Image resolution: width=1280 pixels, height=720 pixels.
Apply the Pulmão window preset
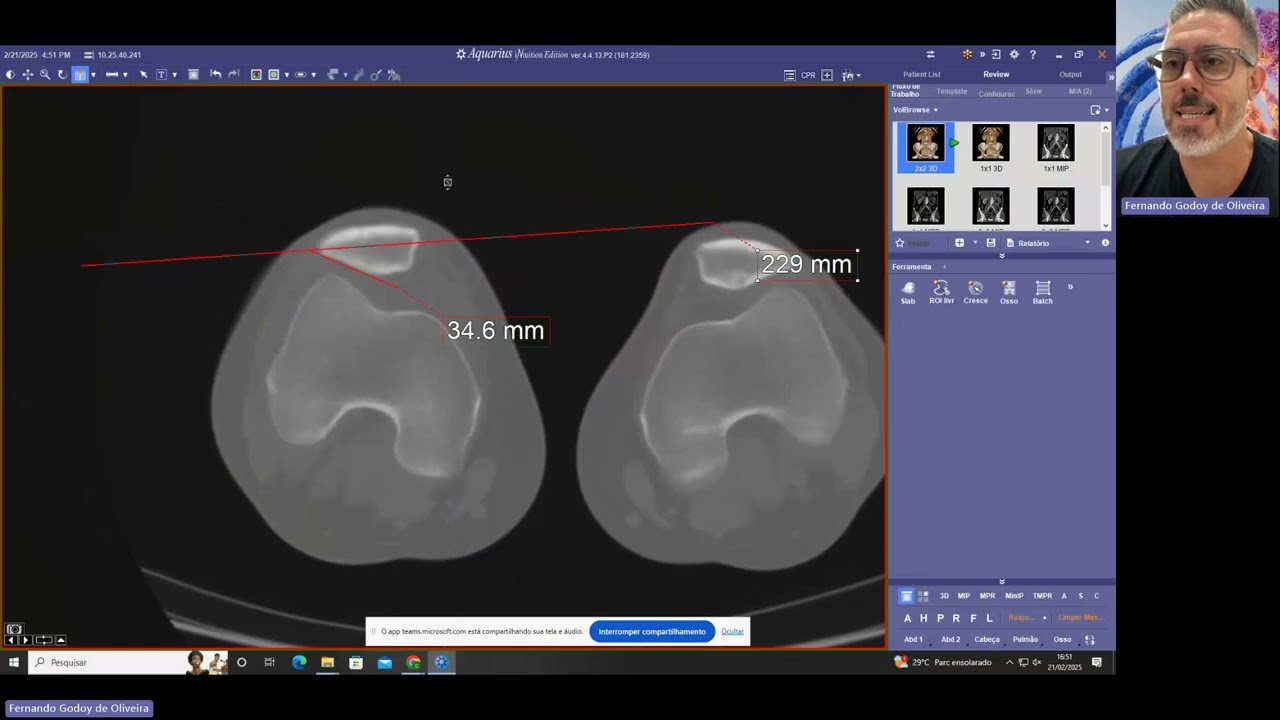tap(1025, 640)
